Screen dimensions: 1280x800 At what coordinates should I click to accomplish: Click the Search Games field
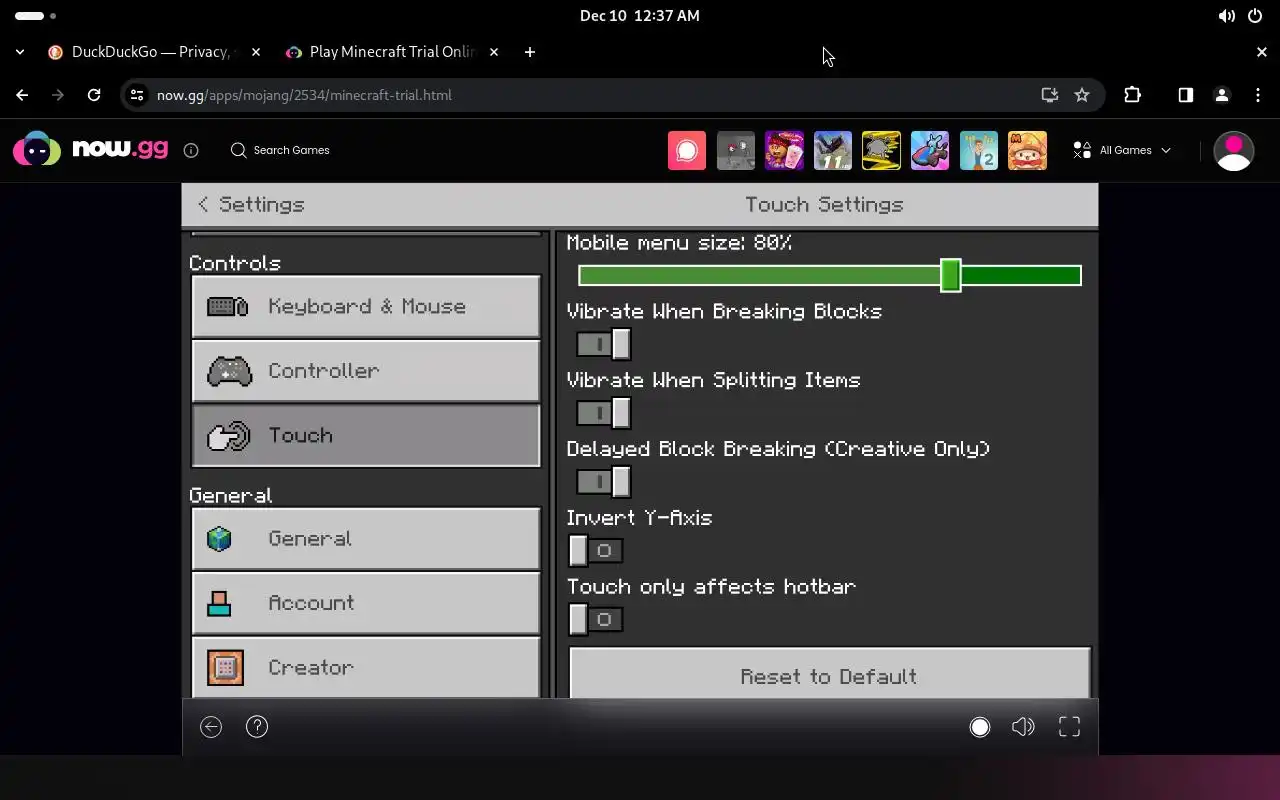pos(281,150)
